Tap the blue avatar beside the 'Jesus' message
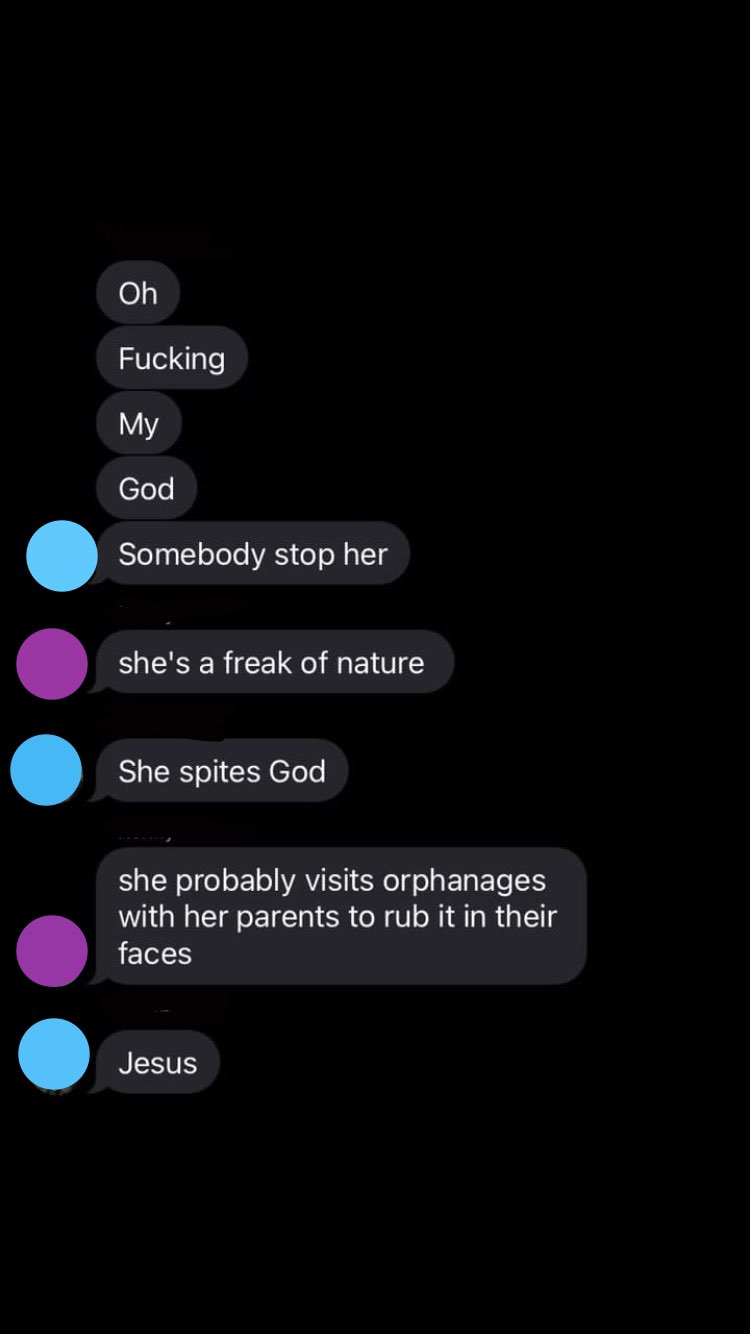This screenshot has width=750, height=1334. [x=54, y=1054]
